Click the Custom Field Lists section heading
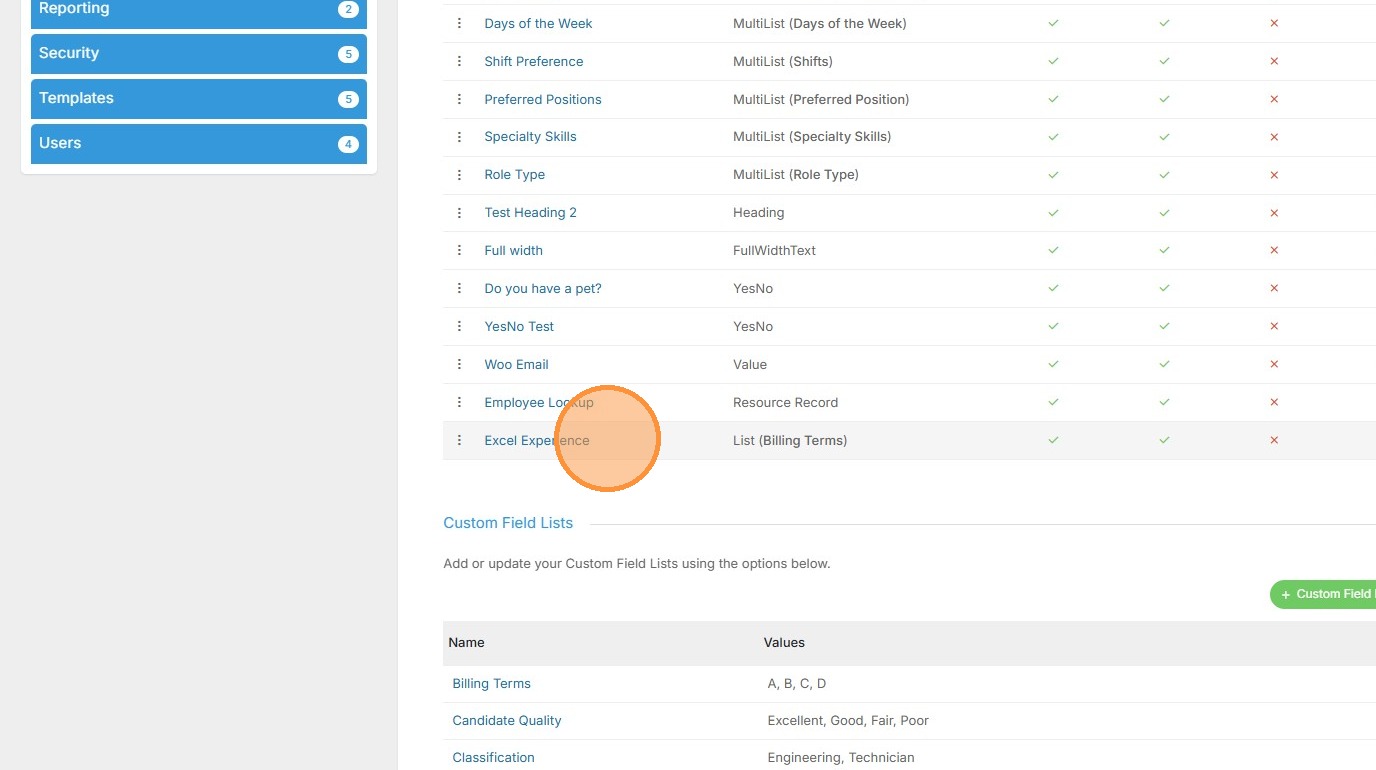Screen dimensions: 1376x770 [x=508, y=523]
